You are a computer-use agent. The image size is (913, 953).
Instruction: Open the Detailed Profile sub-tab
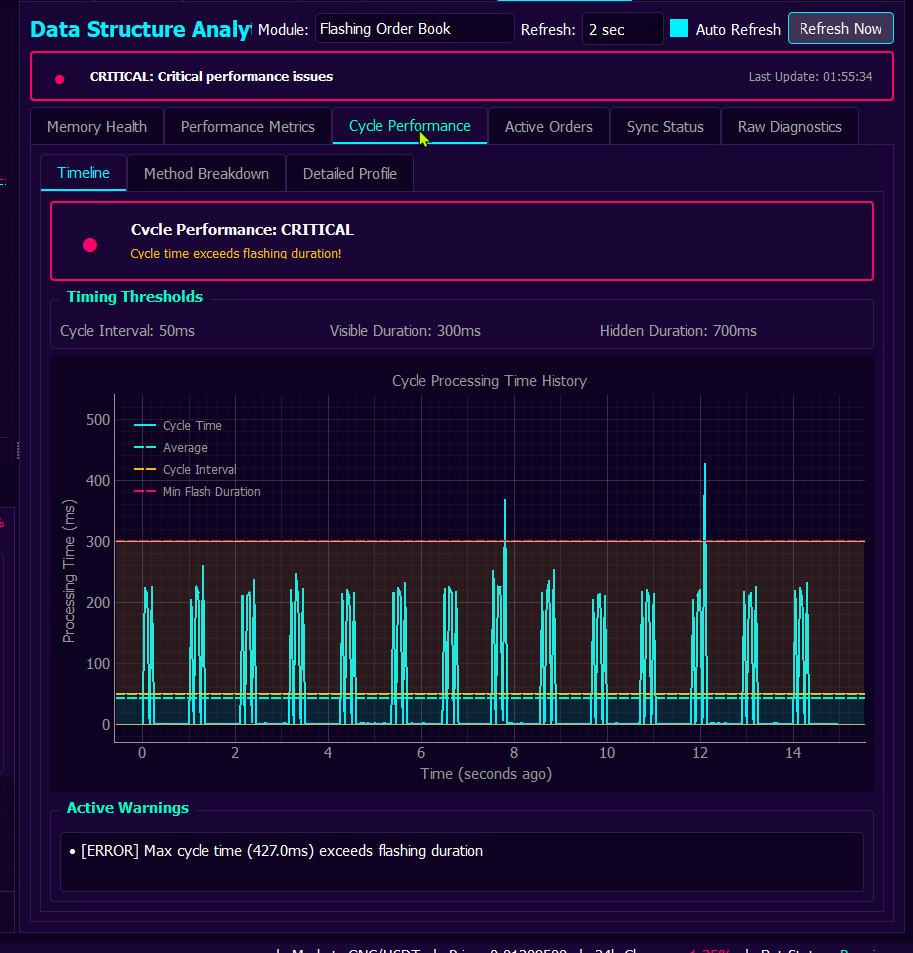(x=349, y=174)
